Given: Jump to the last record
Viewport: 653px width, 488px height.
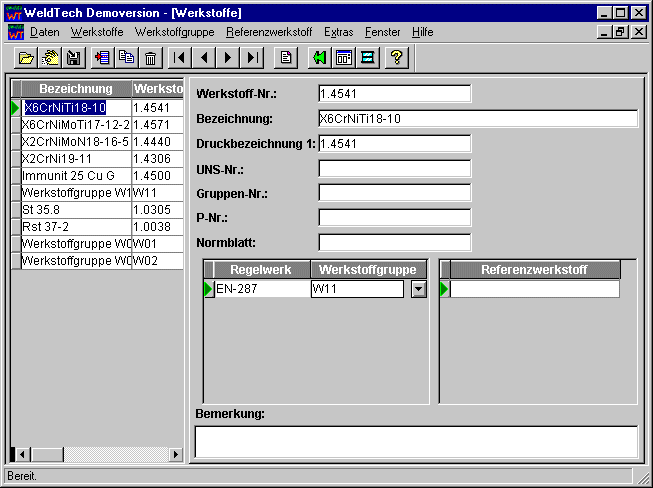Looking at the screenshot, I should tap(252, 58).
